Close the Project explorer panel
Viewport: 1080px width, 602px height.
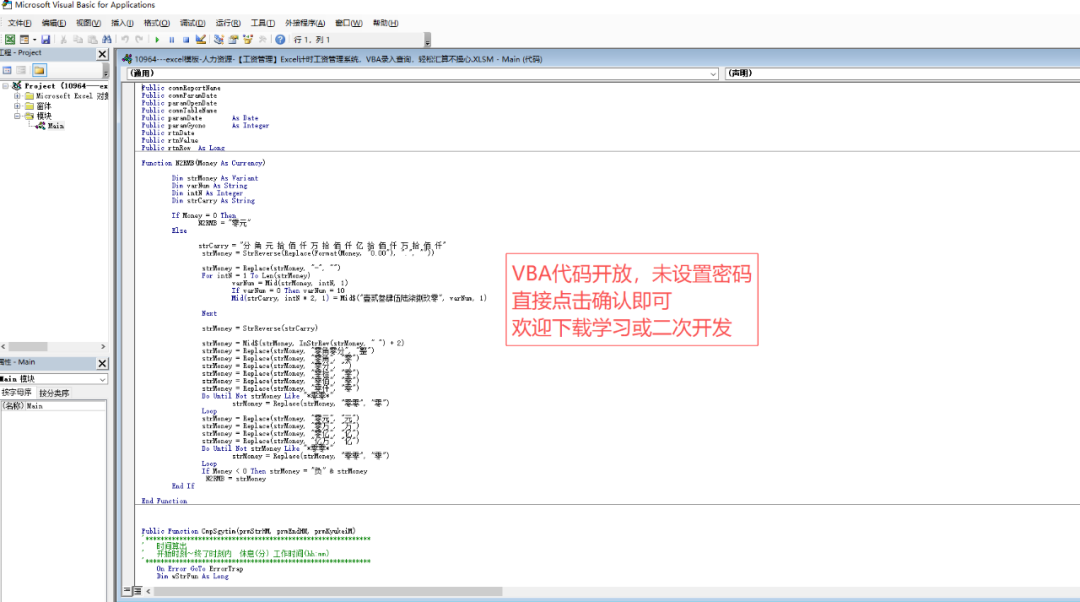pyautogui.click(x=102, y=54)
